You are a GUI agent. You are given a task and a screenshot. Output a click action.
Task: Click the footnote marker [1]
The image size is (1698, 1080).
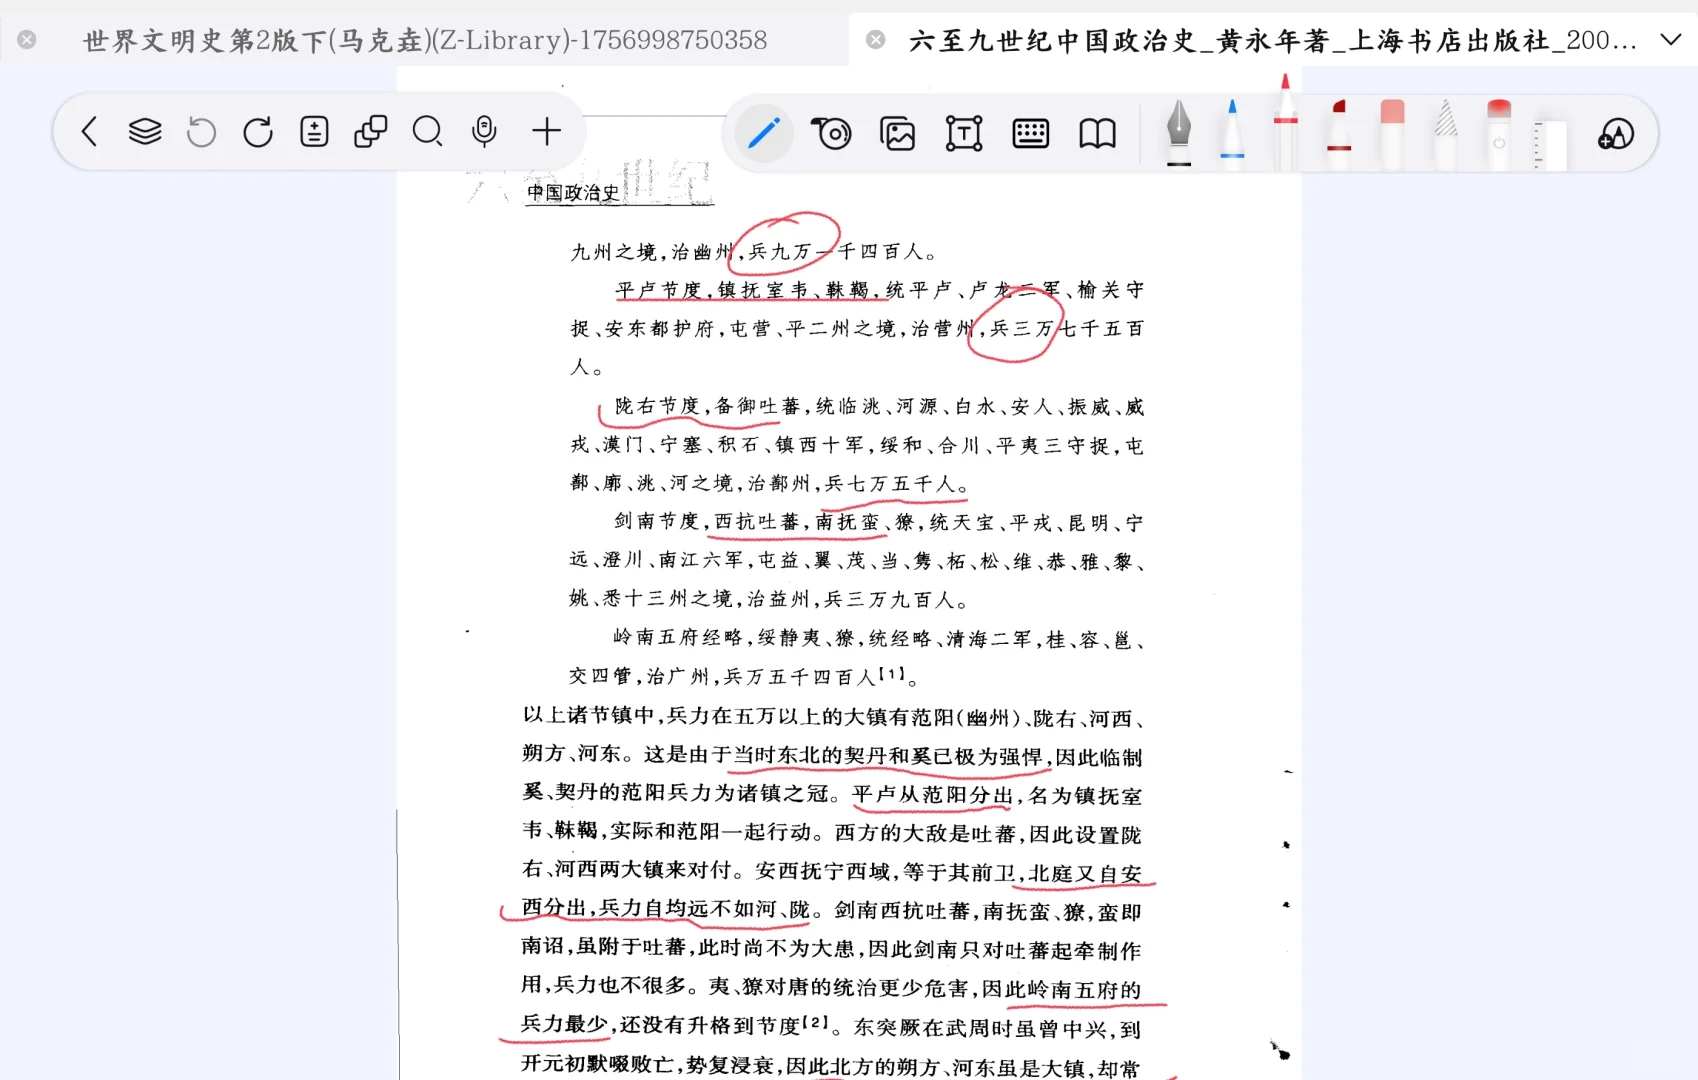(x=891, y=674)
